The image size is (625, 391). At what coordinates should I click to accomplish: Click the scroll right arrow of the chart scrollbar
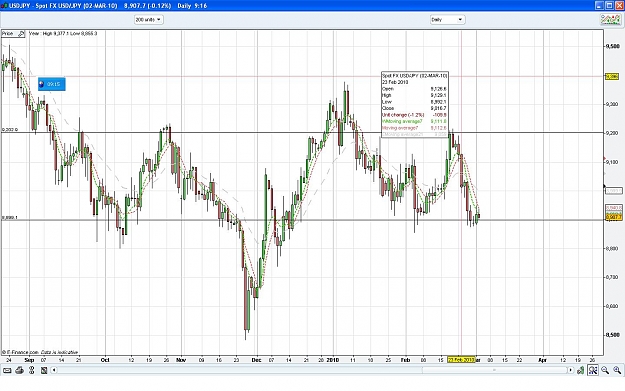[570, 370]
